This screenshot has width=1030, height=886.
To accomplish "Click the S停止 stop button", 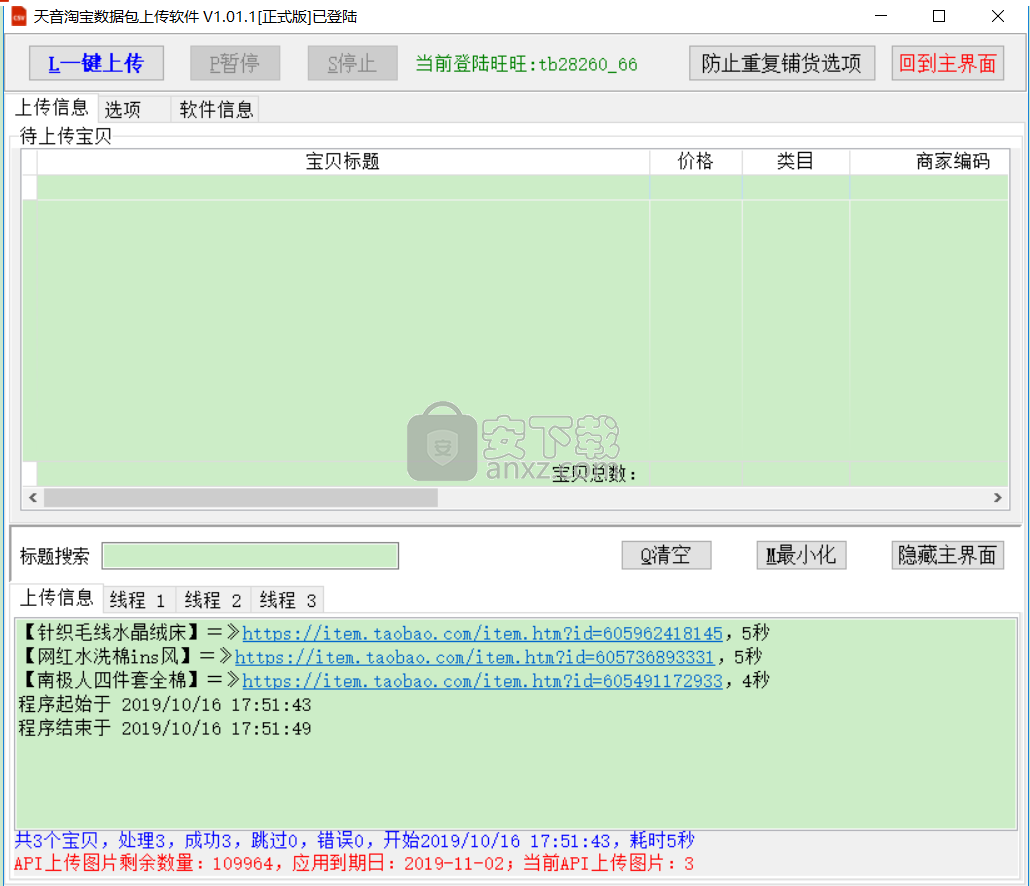I will click(x=352, y=63).
